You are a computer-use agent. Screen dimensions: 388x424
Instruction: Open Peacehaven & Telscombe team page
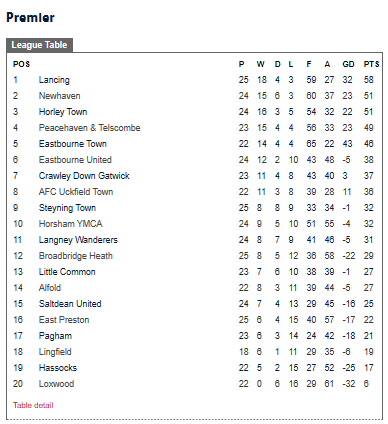click(89, 128)
